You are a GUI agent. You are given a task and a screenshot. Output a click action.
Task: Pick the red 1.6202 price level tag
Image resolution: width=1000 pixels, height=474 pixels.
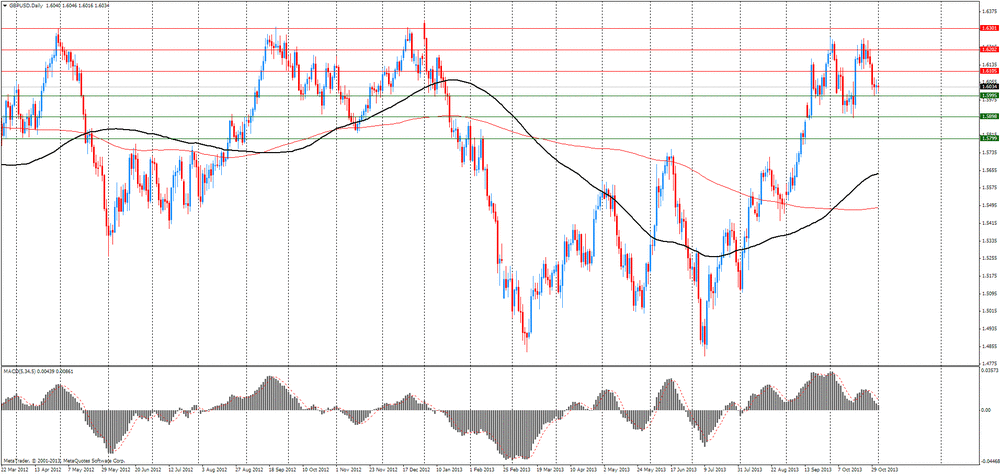[990, 49]
